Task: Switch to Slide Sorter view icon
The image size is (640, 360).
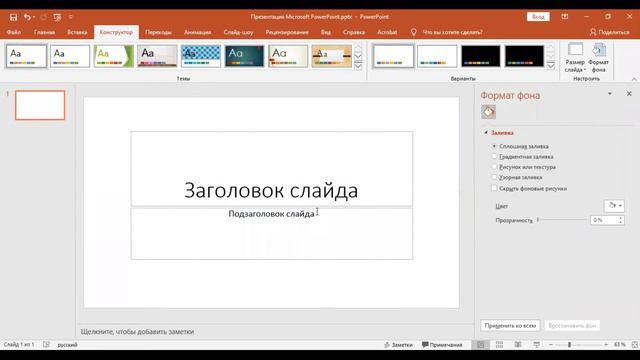Action: click(499, 345)
